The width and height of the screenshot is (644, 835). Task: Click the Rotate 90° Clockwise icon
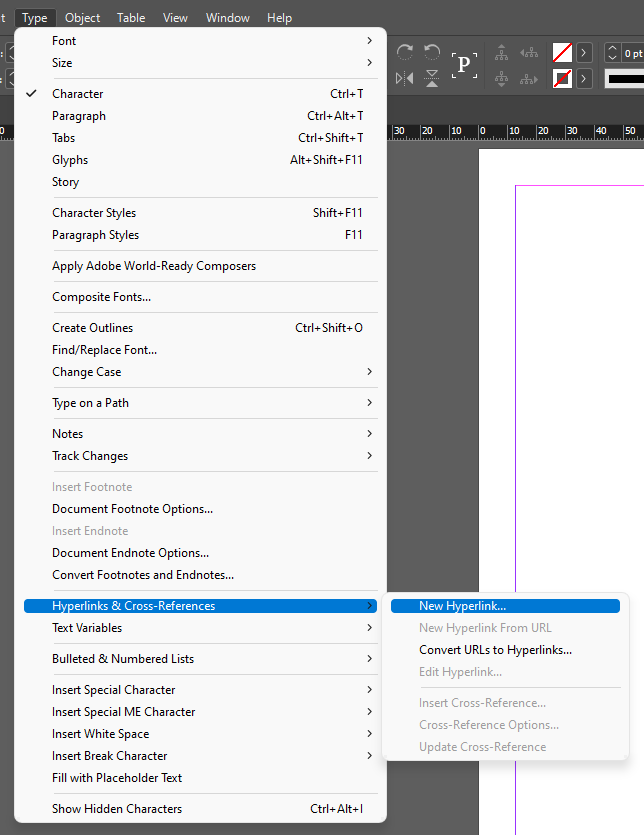pyautogui.click(x=405, y=52)
